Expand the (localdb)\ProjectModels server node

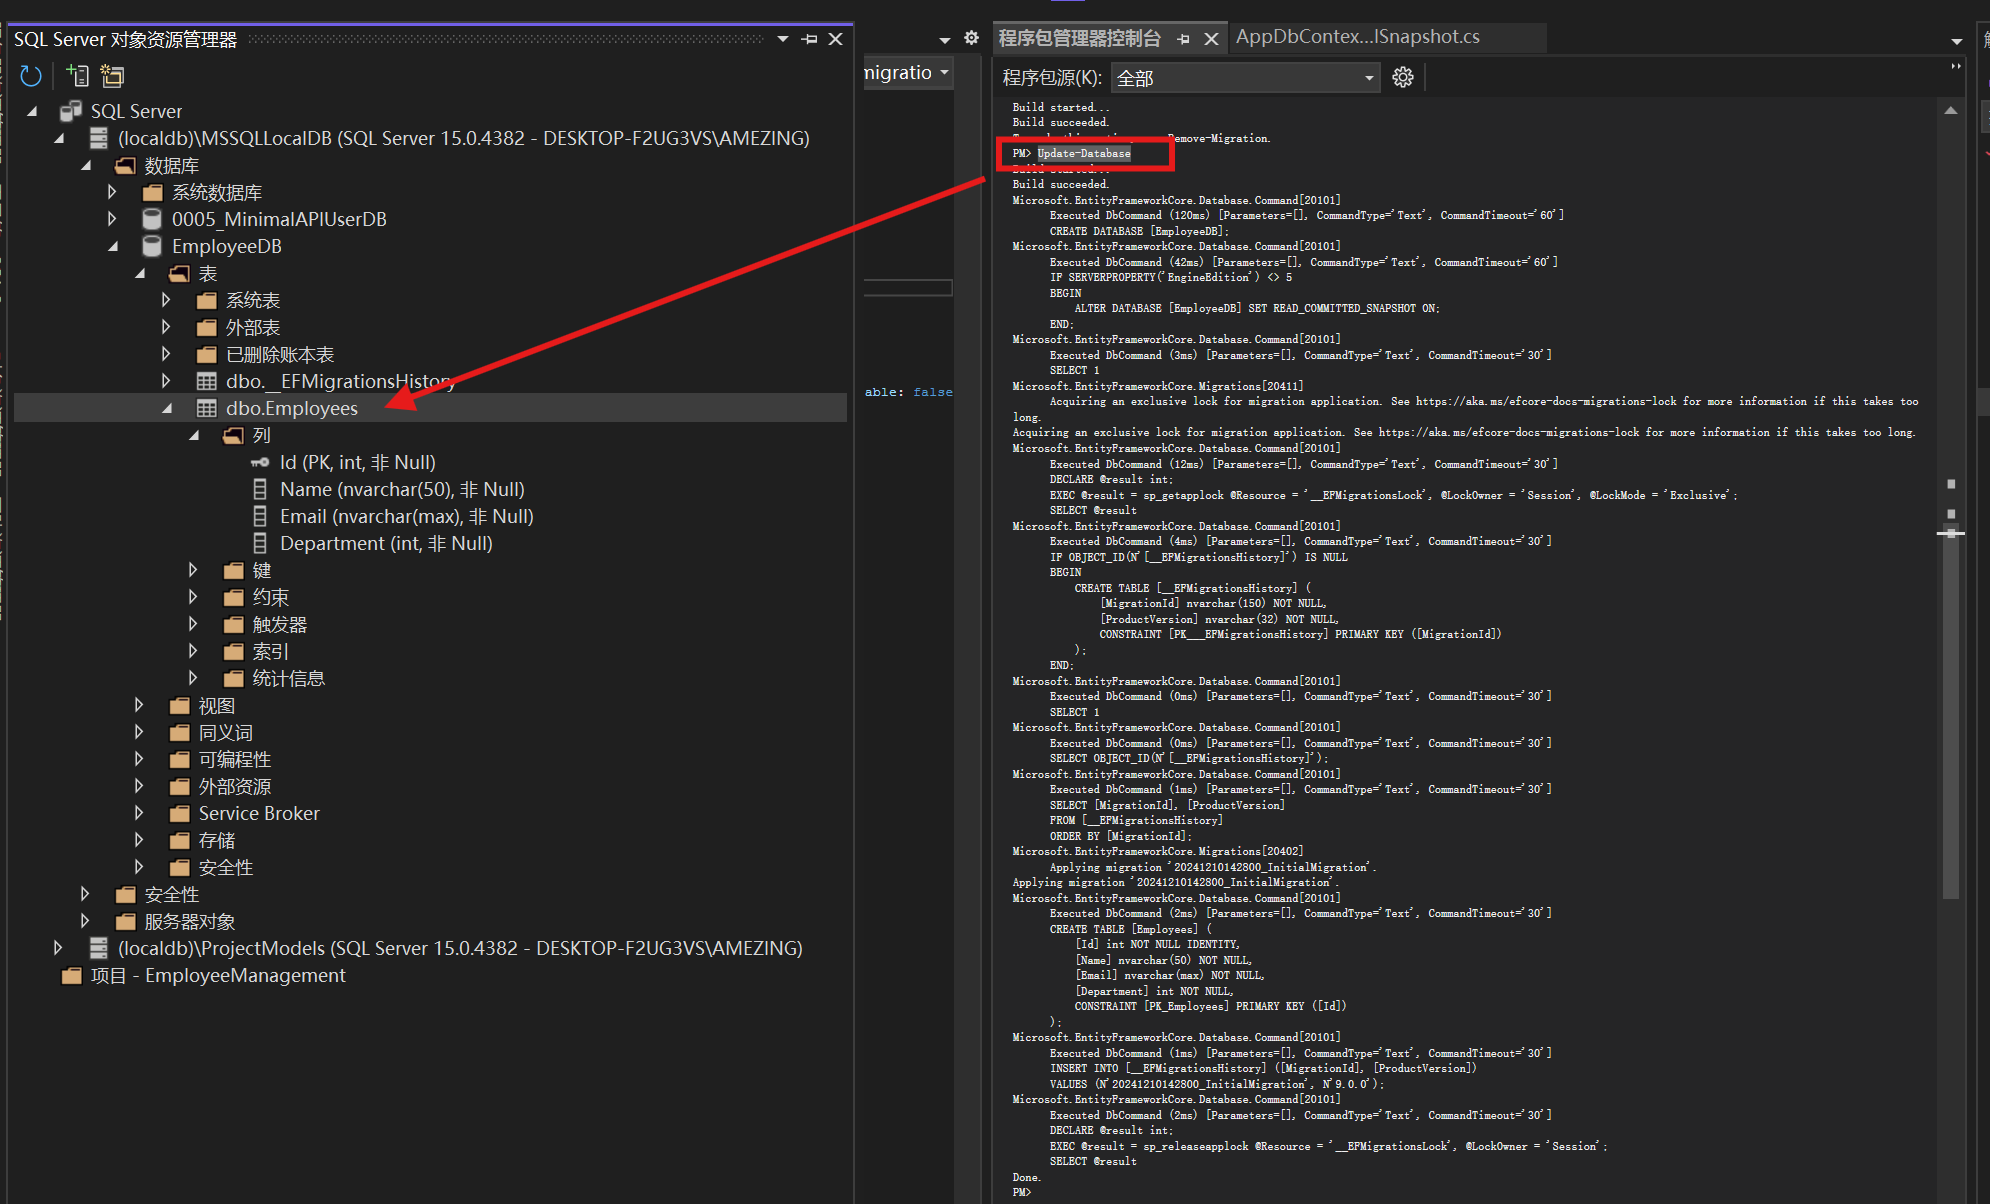58,948
